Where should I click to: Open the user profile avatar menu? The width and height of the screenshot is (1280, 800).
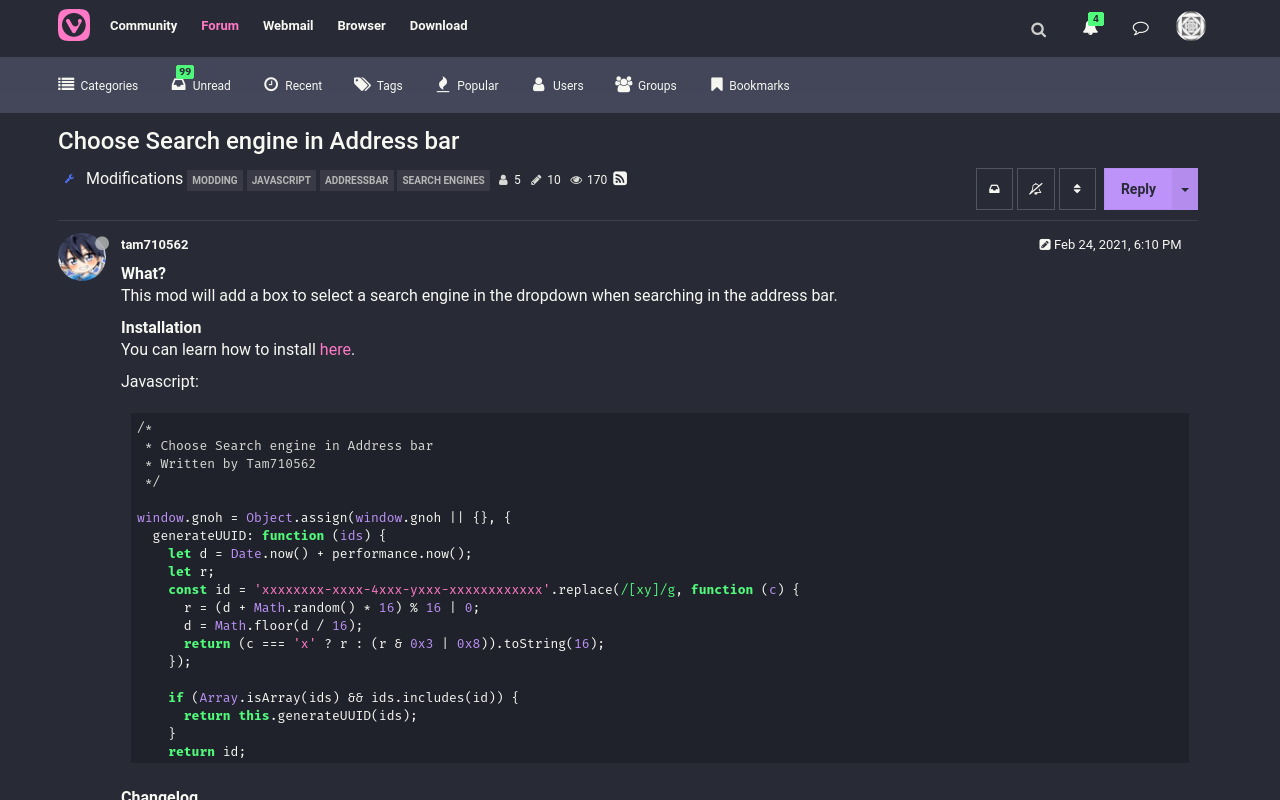(x=1190, y=27)
